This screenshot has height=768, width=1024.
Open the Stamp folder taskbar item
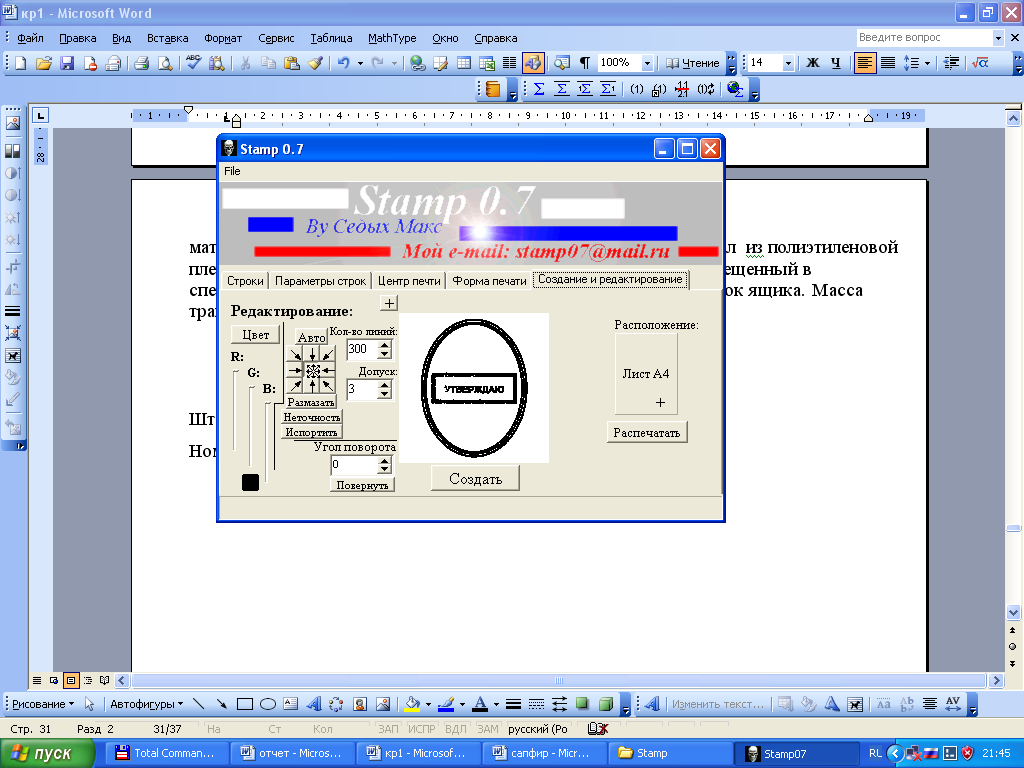pyautogui.click(x=671, y=754)
